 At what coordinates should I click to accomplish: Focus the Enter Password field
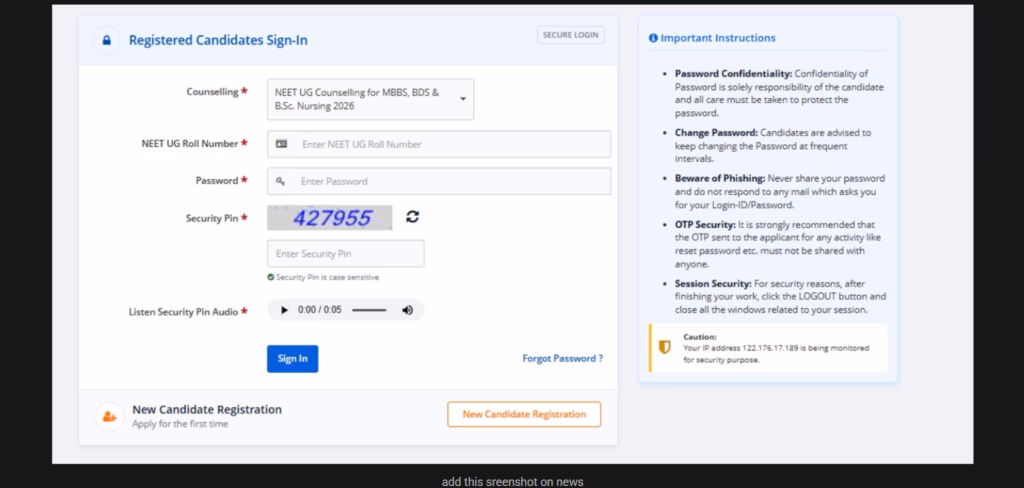(439, 181)
